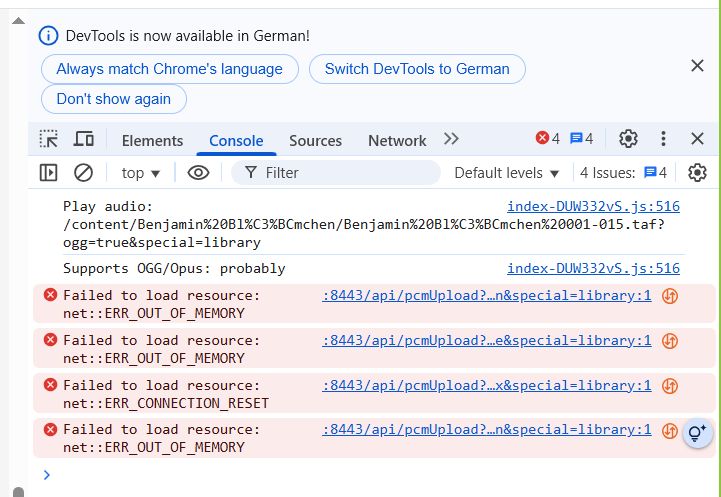Open console settings gear beside Issues
The image size is (721, 497).
point(697,173)
